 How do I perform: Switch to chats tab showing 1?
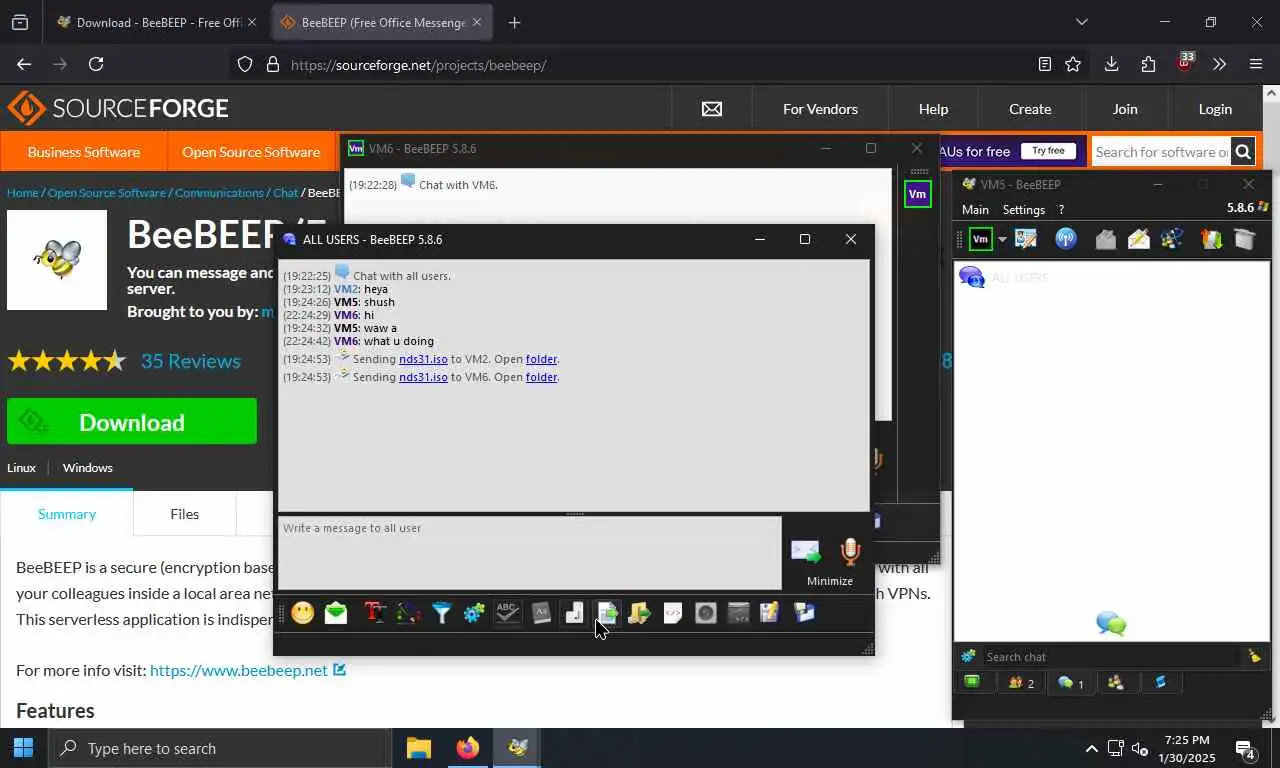(x=1070, y=683)
